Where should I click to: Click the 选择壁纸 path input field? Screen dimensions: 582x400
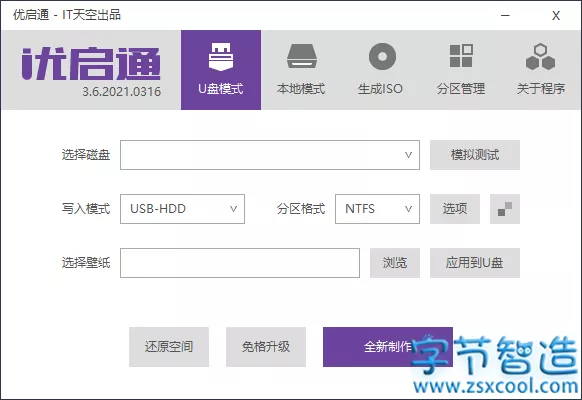point(240,263)
